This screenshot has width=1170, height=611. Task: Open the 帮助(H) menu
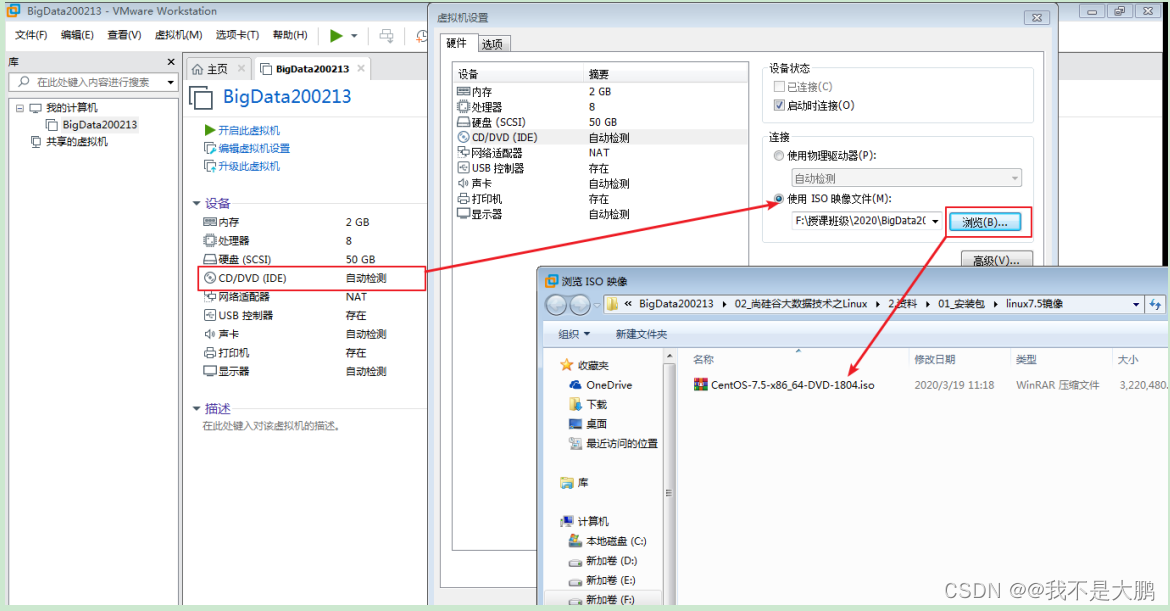coord(290,35)
